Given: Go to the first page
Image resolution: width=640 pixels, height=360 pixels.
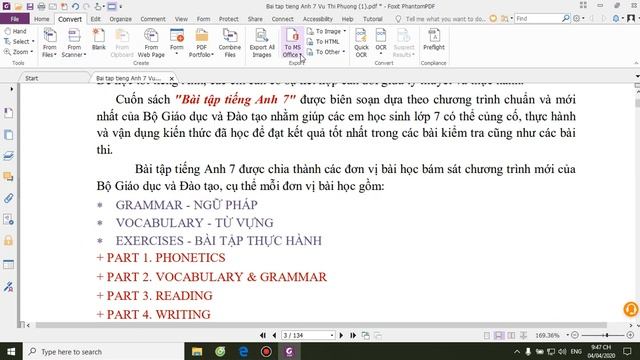Looking at the screenshot, I should click(262, 336).
